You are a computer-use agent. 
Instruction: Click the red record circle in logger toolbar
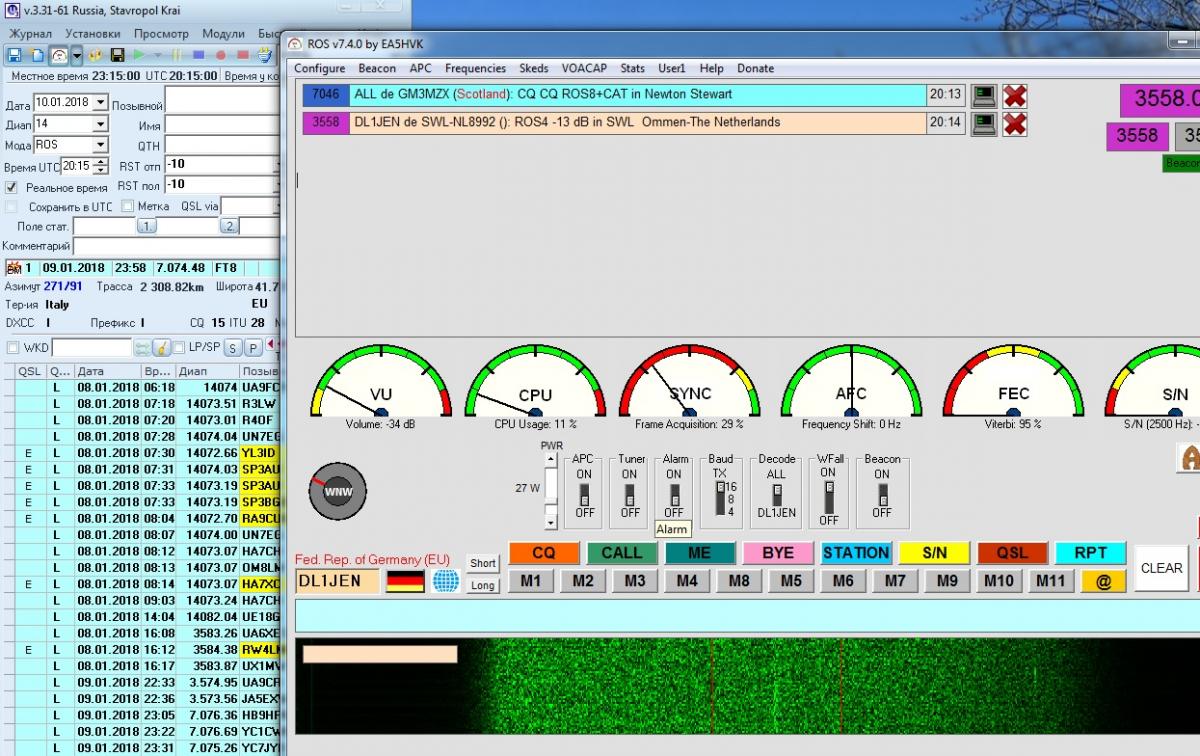(219, 55)
